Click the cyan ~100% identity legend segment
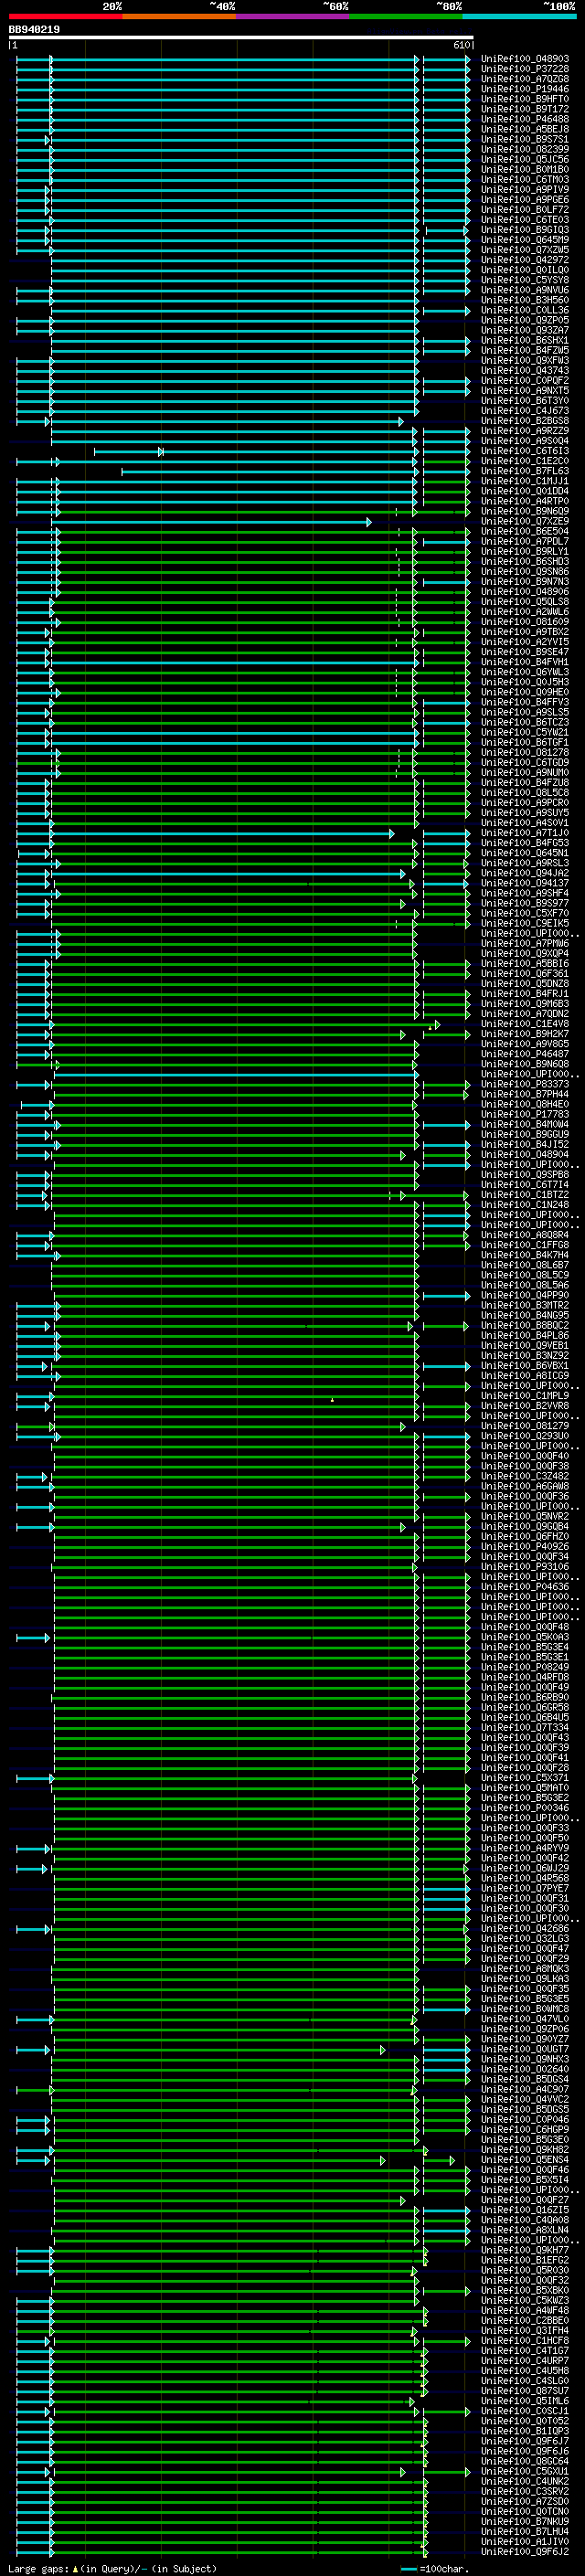Screen dimensions: 585x2576 519,16
